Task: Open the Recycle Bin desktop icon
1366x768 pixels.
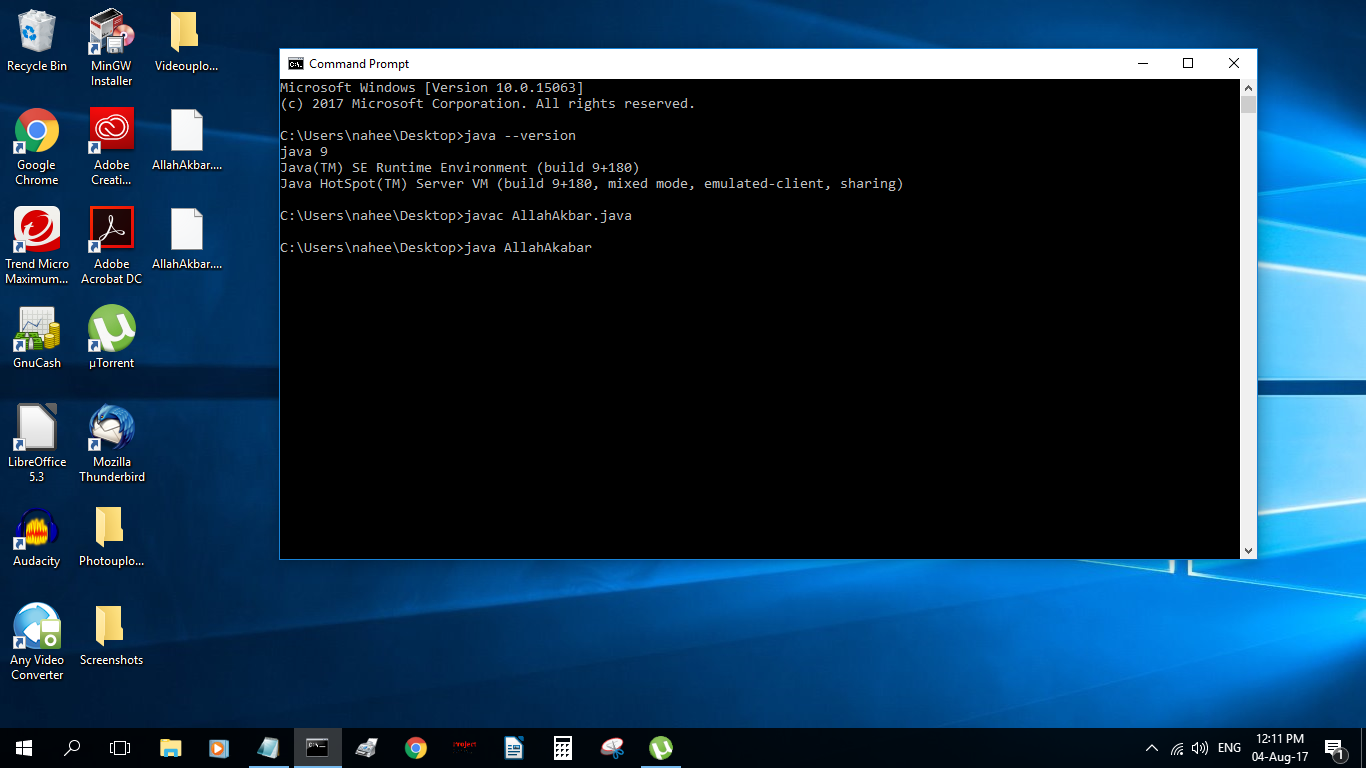Action: (37, 42)
